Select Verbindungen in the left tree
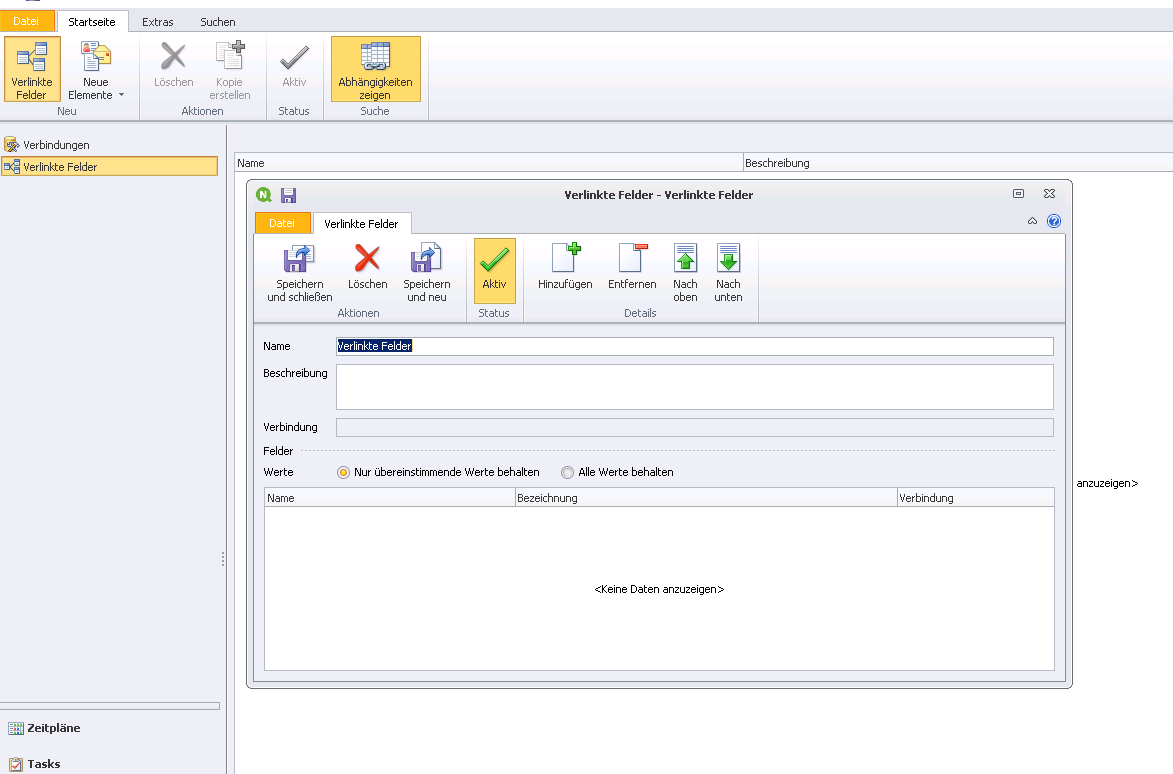Screen dimensions: 1173x774 [x=56, y=145]
